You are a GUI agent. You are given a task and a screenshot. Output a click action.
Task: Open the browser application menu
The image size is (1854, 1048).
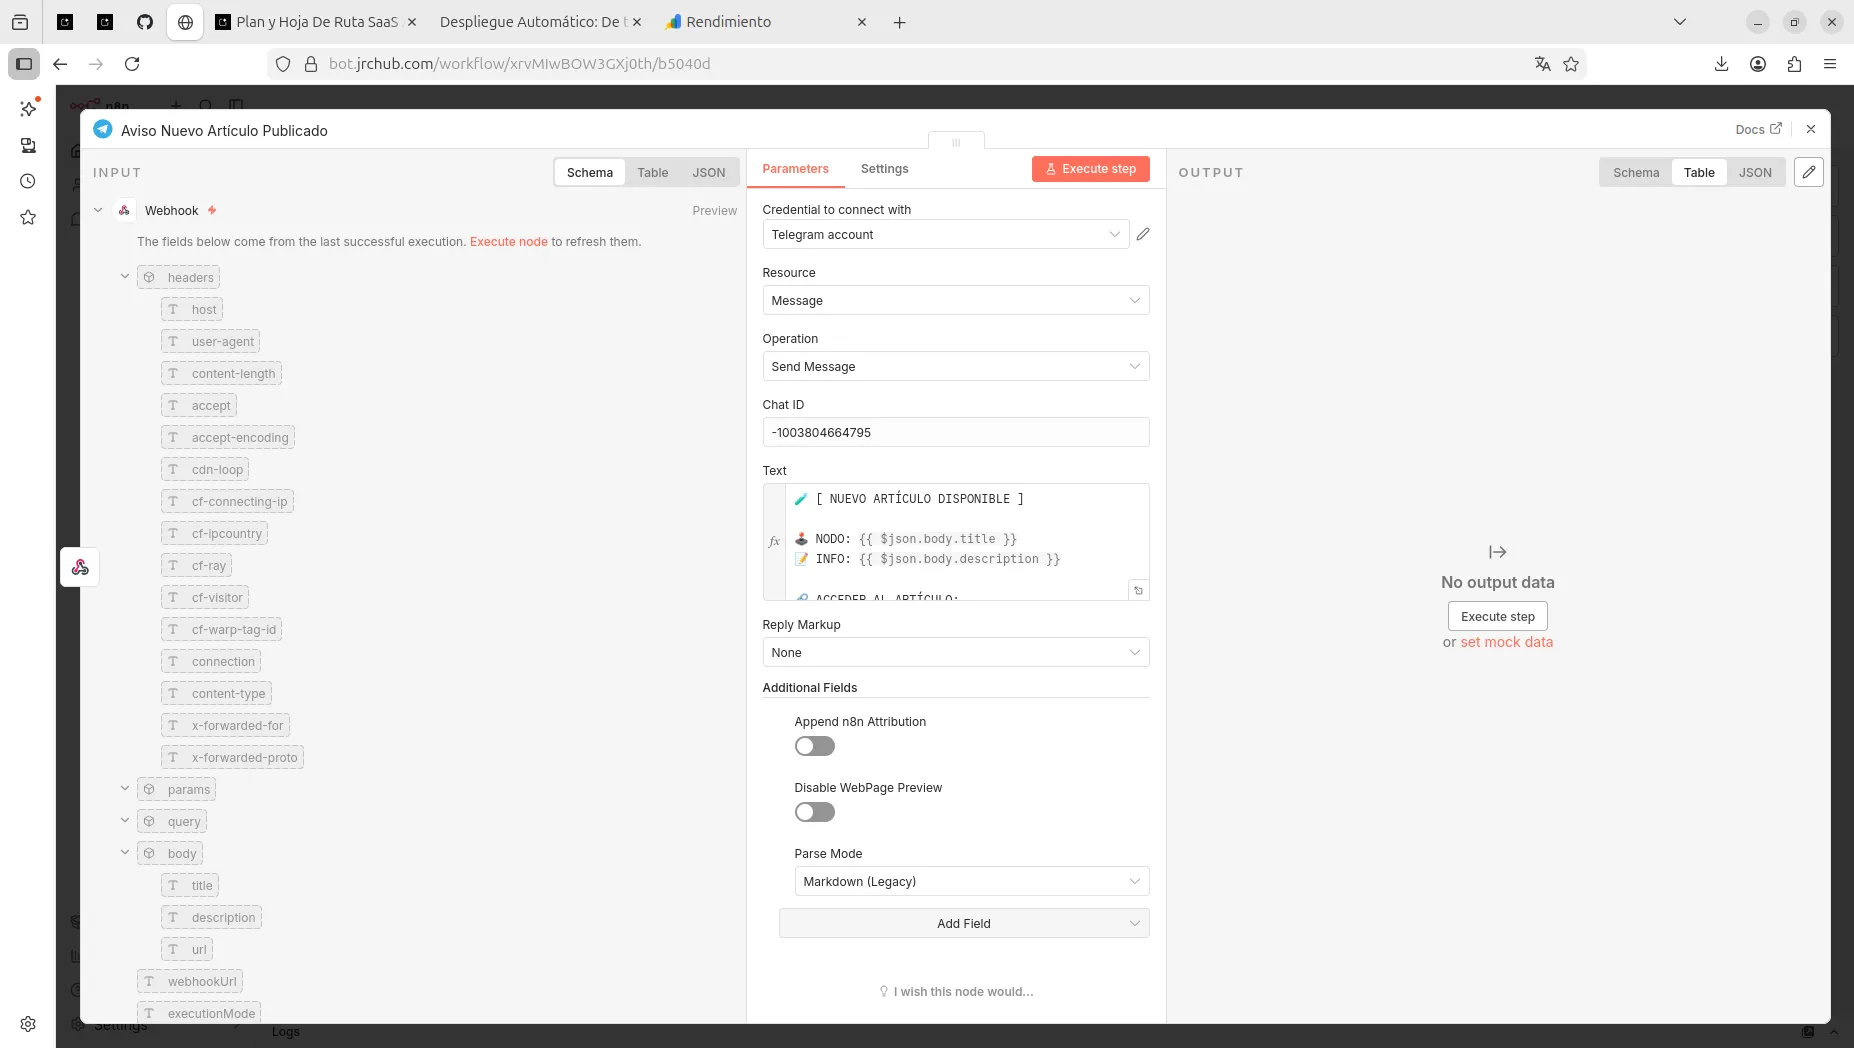click(x=1830, y=64)
